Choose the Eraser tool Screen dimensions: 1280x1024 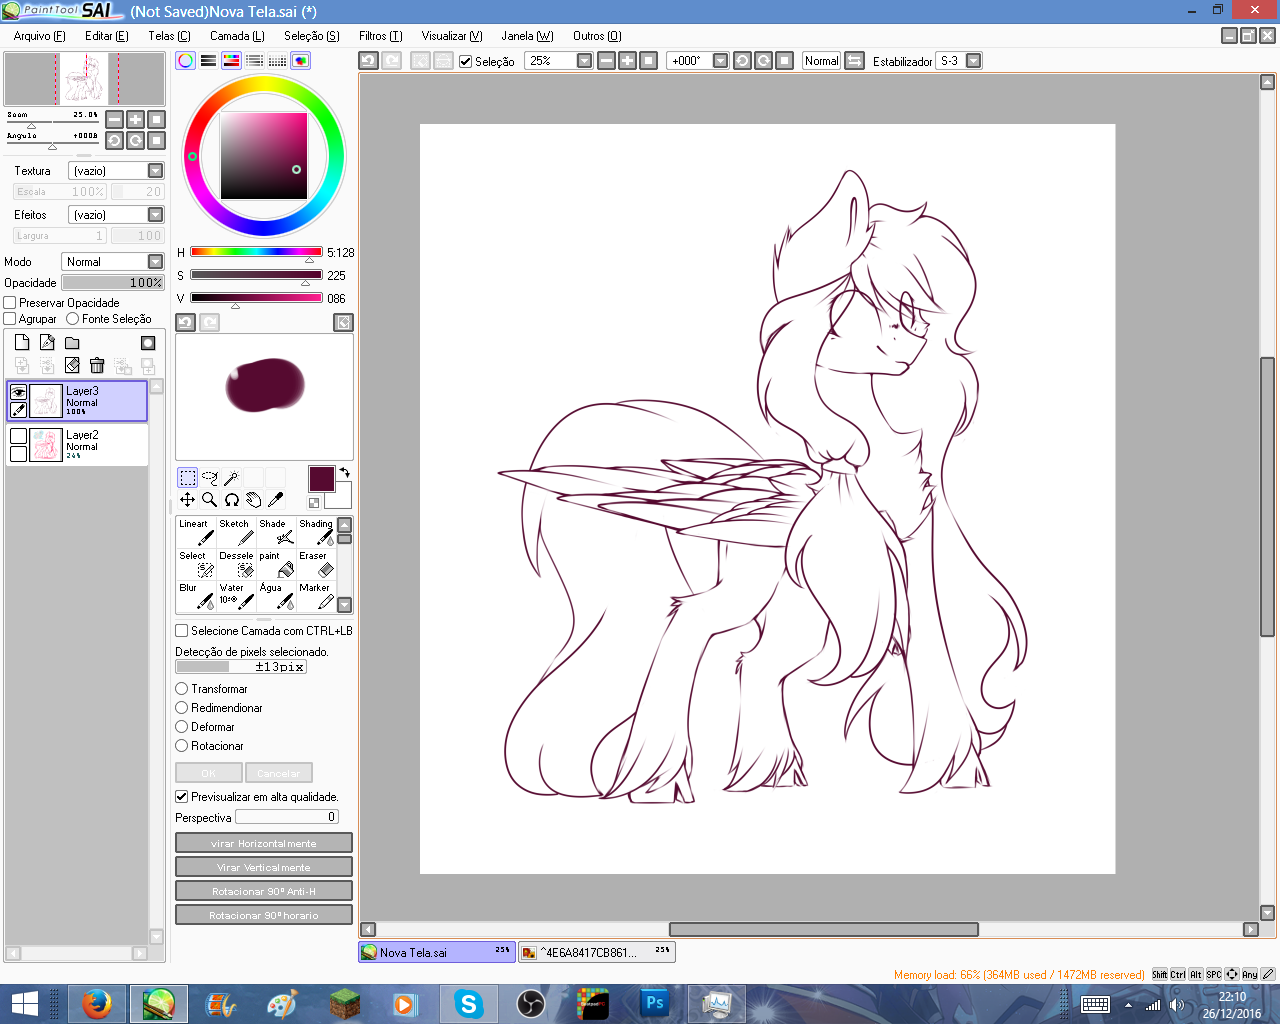coord(316,565)
